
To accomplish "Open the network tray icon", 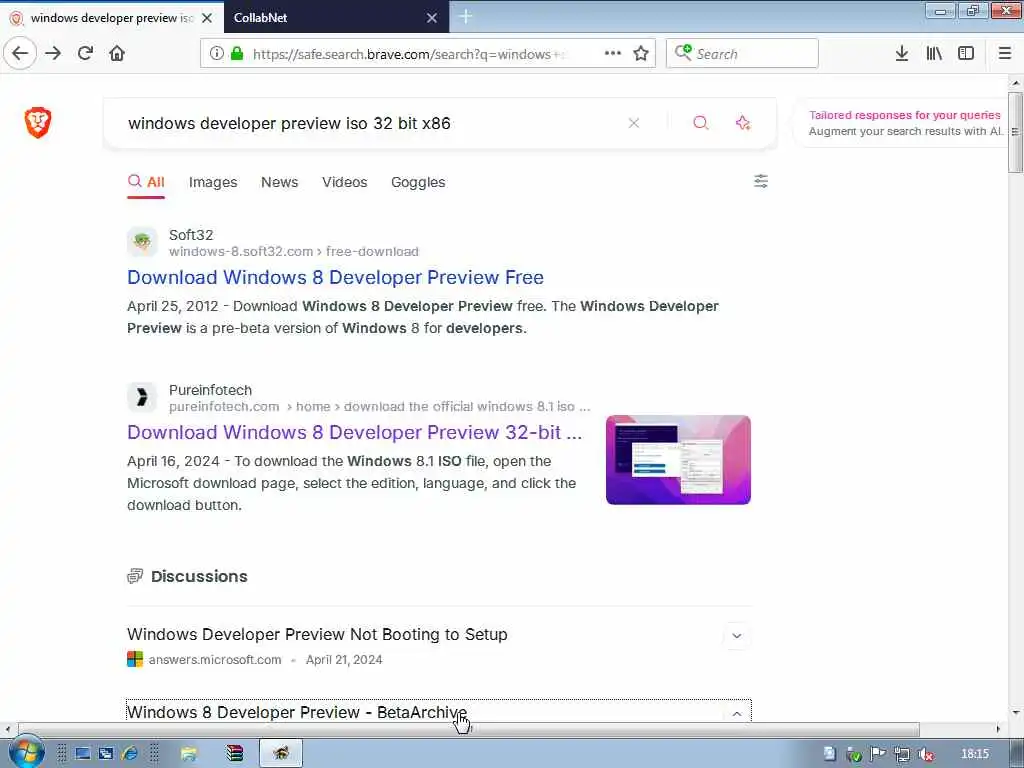I will (x=902, y=754).
